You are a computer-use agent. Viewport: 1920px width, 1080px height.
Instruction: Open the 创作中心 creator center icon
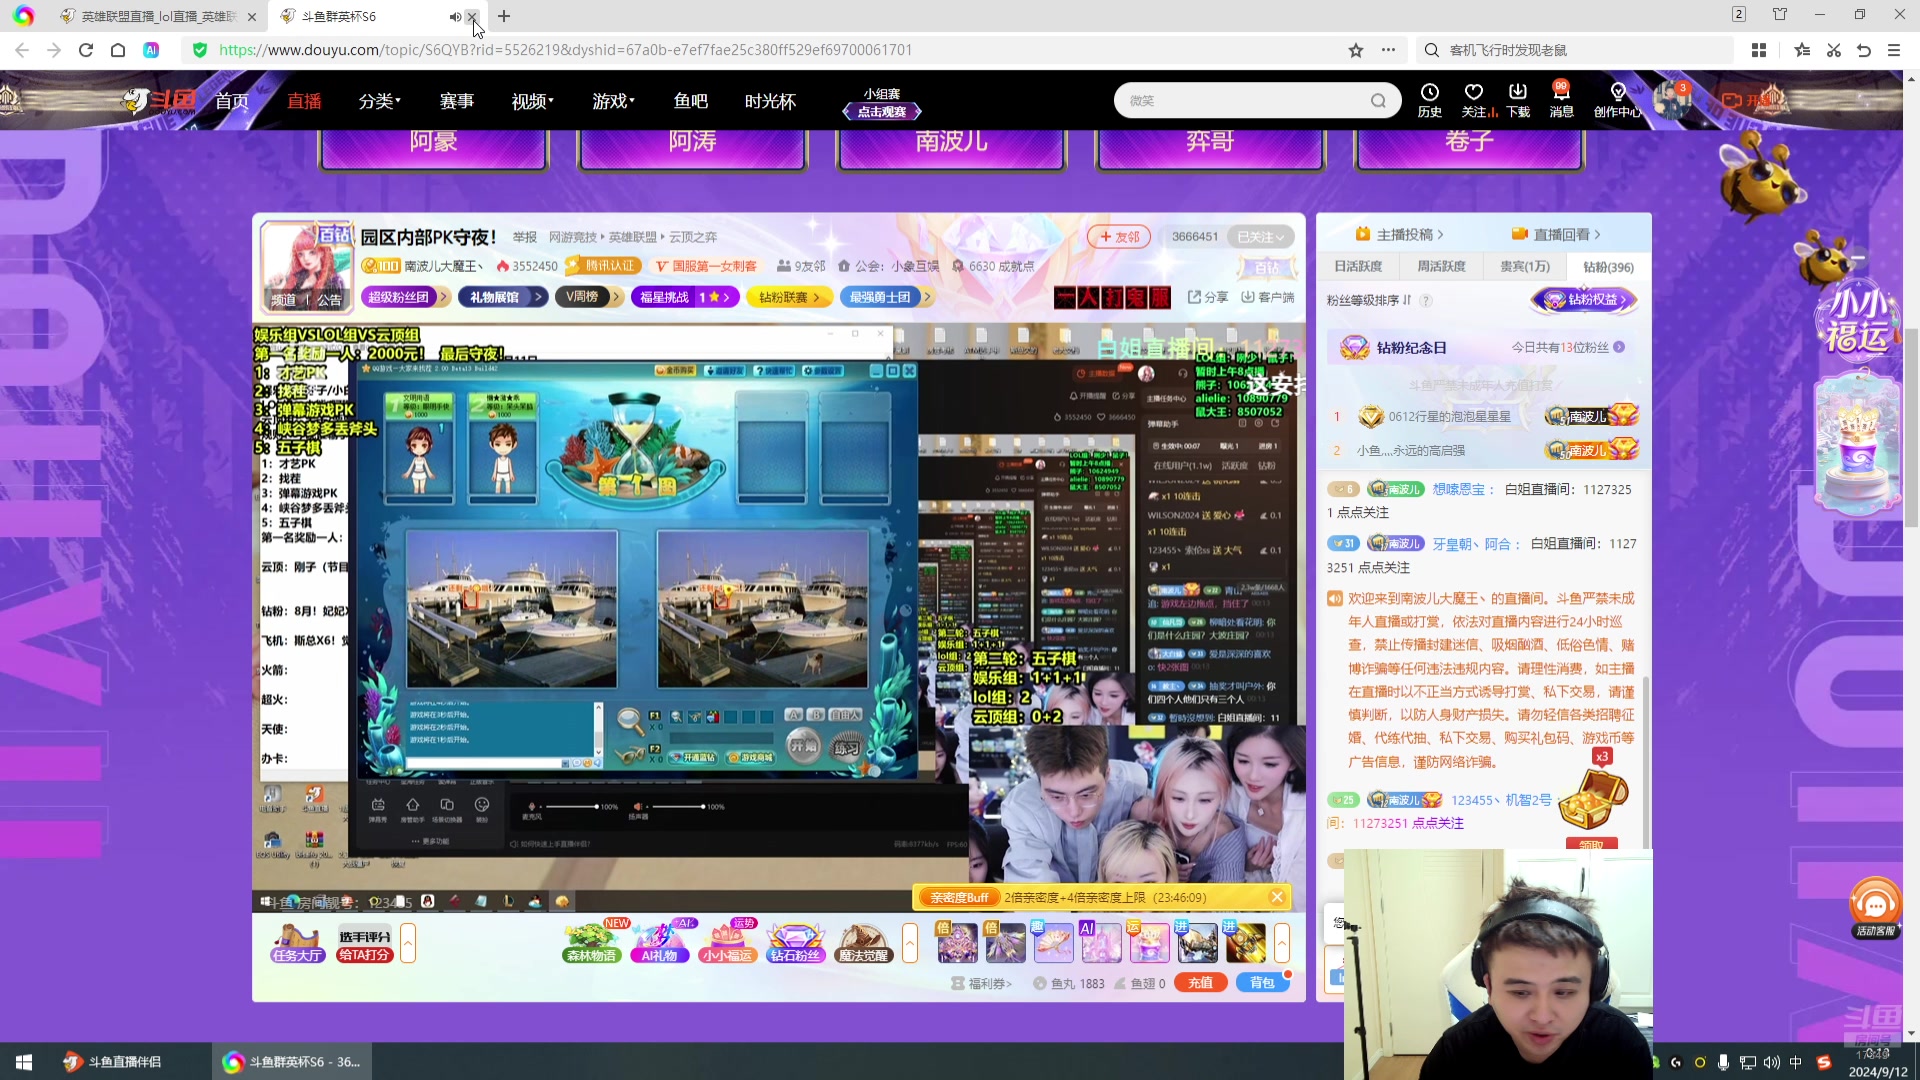pyautogui.click(x=1617, y=99)
